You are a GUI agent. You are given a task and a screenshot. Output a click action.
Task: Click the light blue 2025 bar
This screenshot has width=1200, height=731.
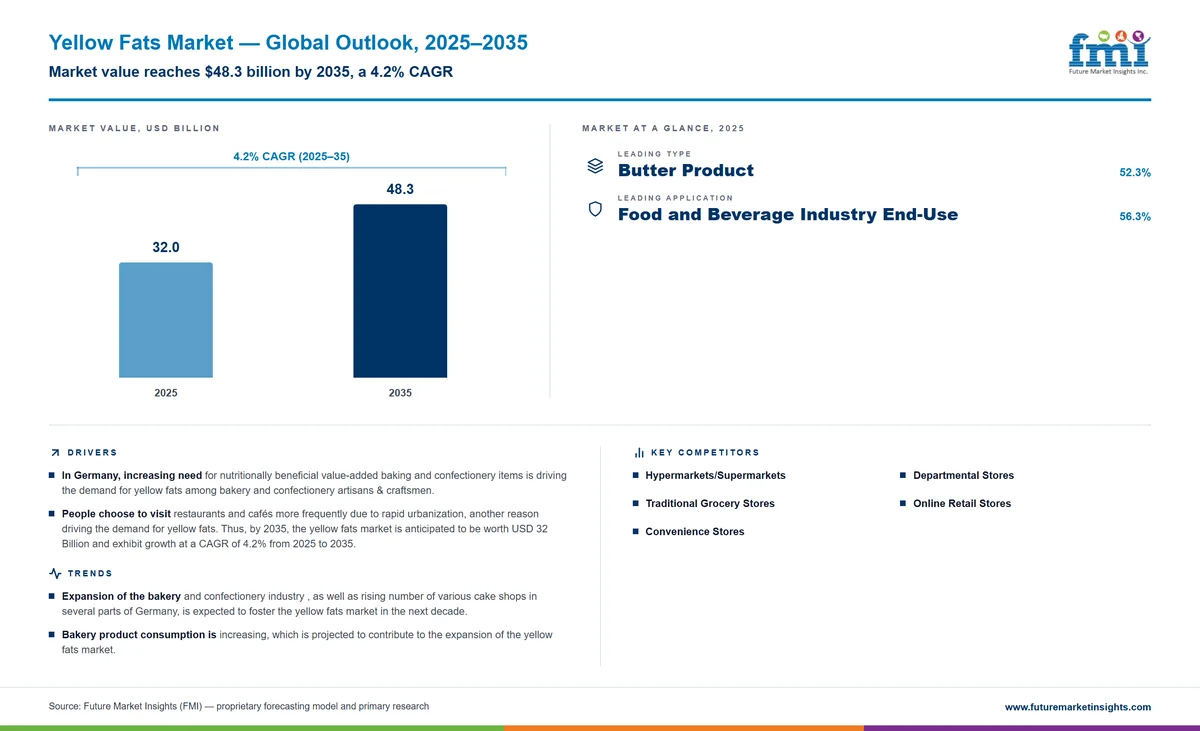pos(166,320)
